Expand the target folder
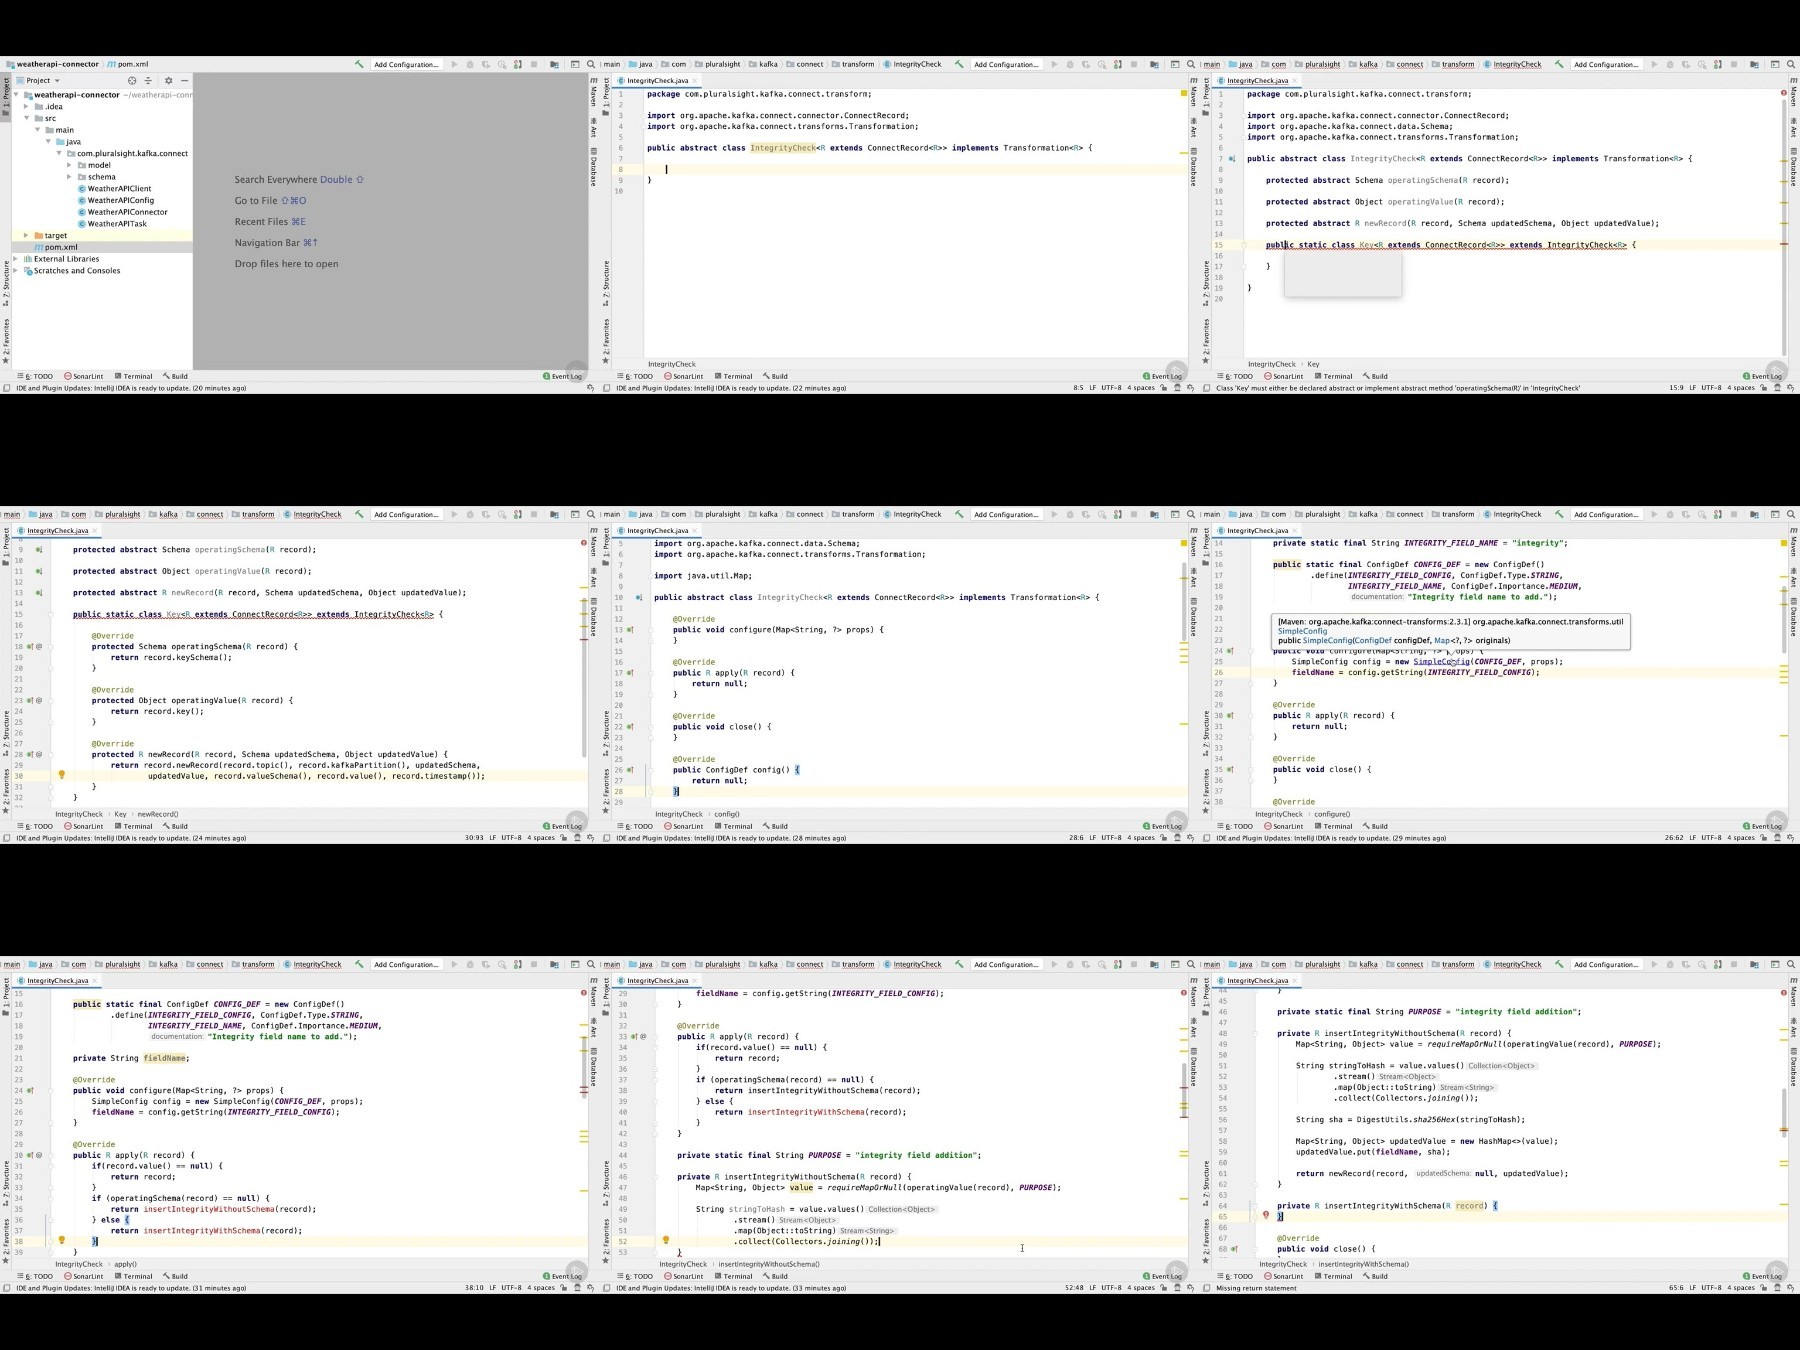This screenshot has height=1350, width=1800. (x=26, y=235)
